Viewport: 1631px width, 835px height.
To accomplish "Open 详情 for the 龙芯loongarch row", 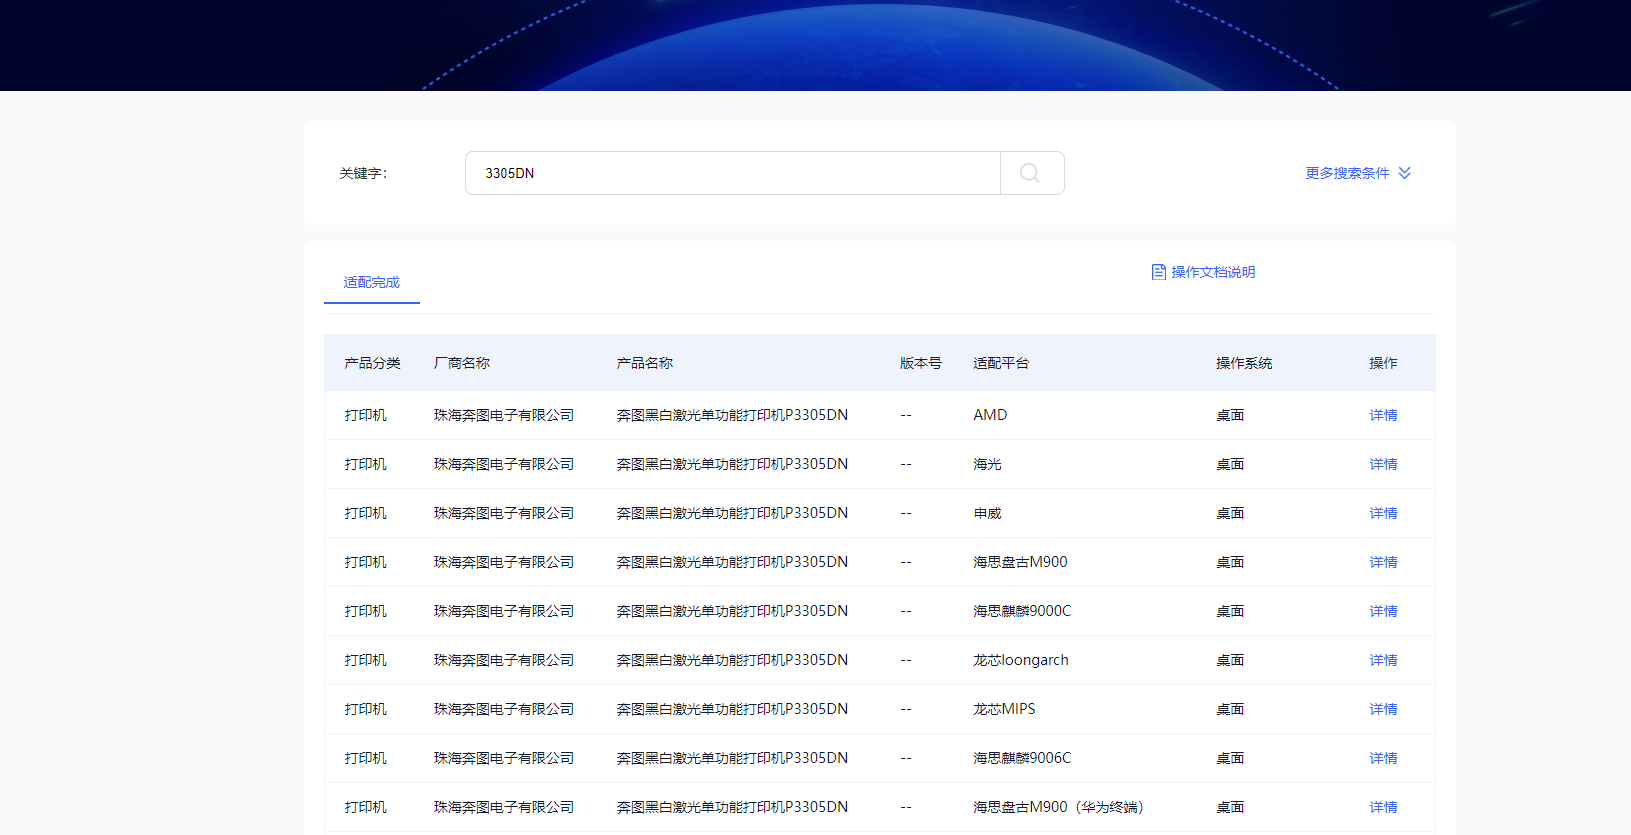I will (1383, 660).
